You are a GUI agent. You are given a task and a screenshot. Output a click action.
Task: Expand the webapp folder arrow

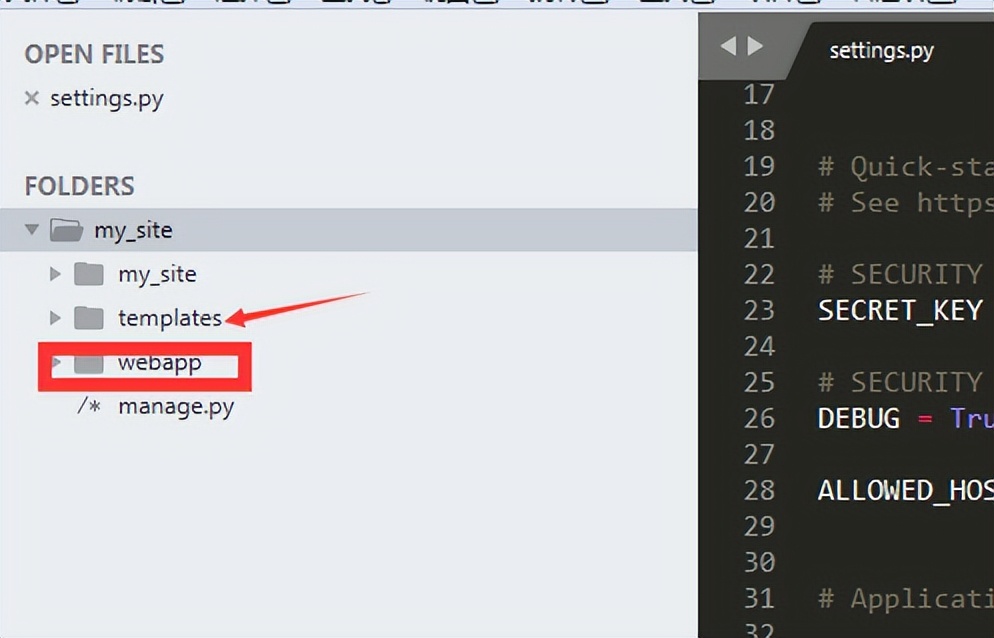coord(56,362)
